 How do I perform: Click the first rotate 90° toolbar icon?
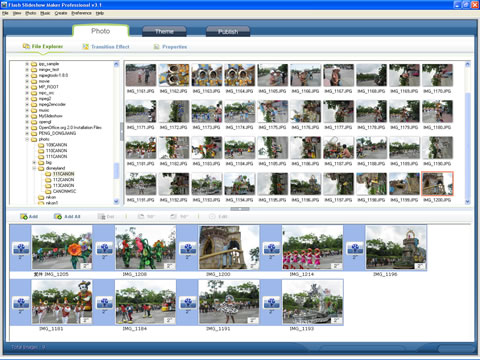[x=141, y=217]
